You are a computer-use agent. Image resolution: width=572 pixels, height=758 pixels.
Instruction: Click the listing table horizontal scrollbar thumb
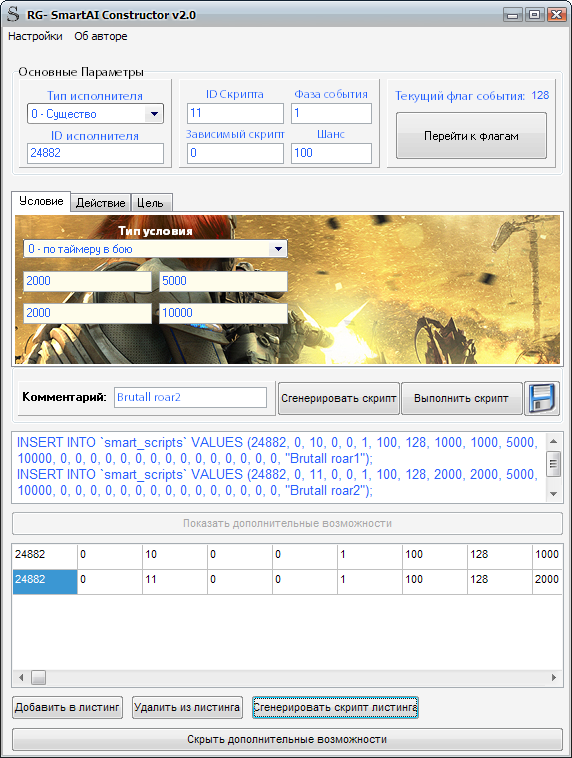tap(39, 678)
